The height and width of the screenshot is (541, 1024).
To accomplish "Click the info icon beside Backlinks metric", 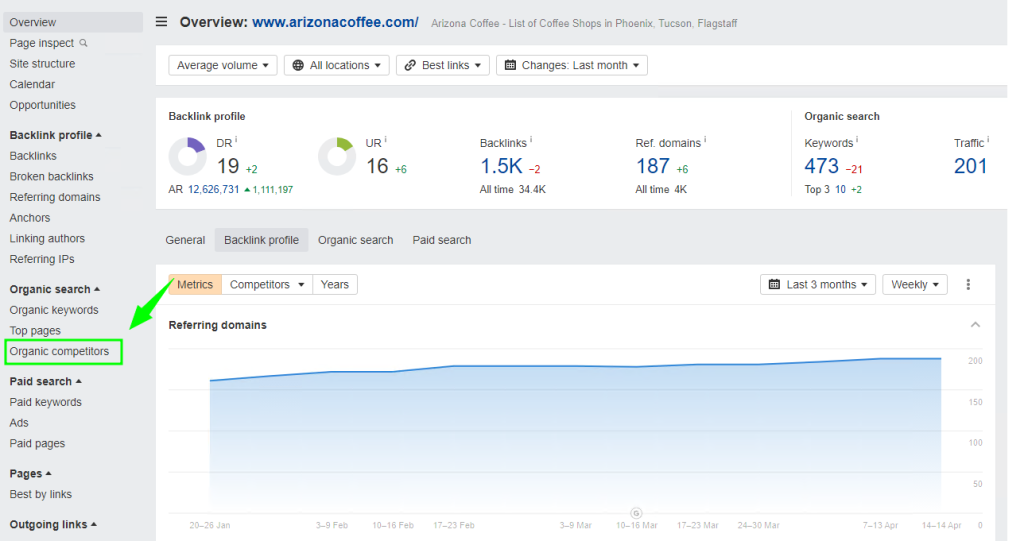I will 531,141.
